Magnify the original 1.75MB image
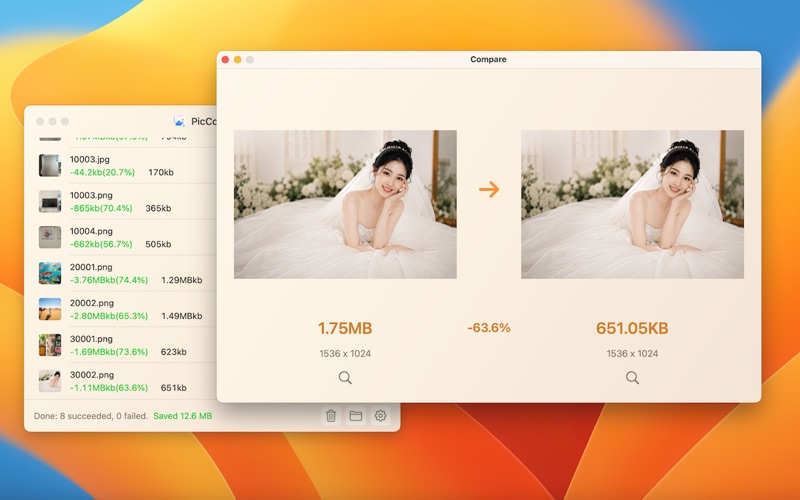The image size is (800, 500). (x=345, y=378)
